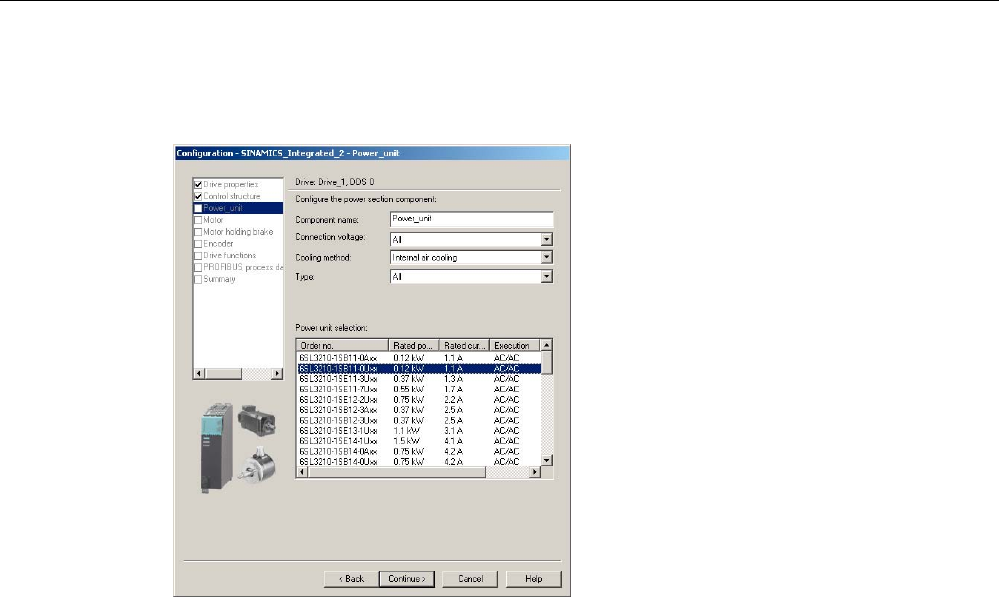Toggle the Control structure checkbox

pos(198,196)
